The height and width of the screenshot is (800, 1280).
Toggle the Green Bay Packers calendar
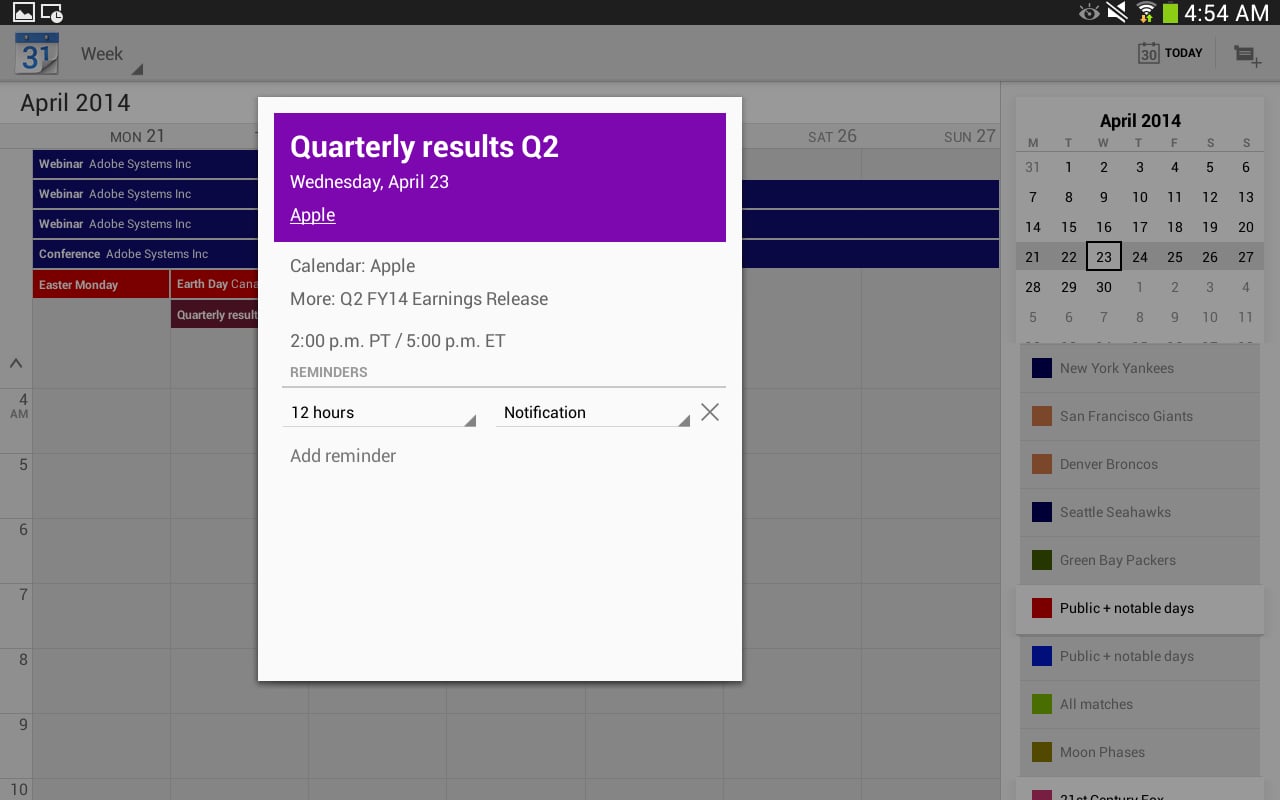coord(1139,560)
